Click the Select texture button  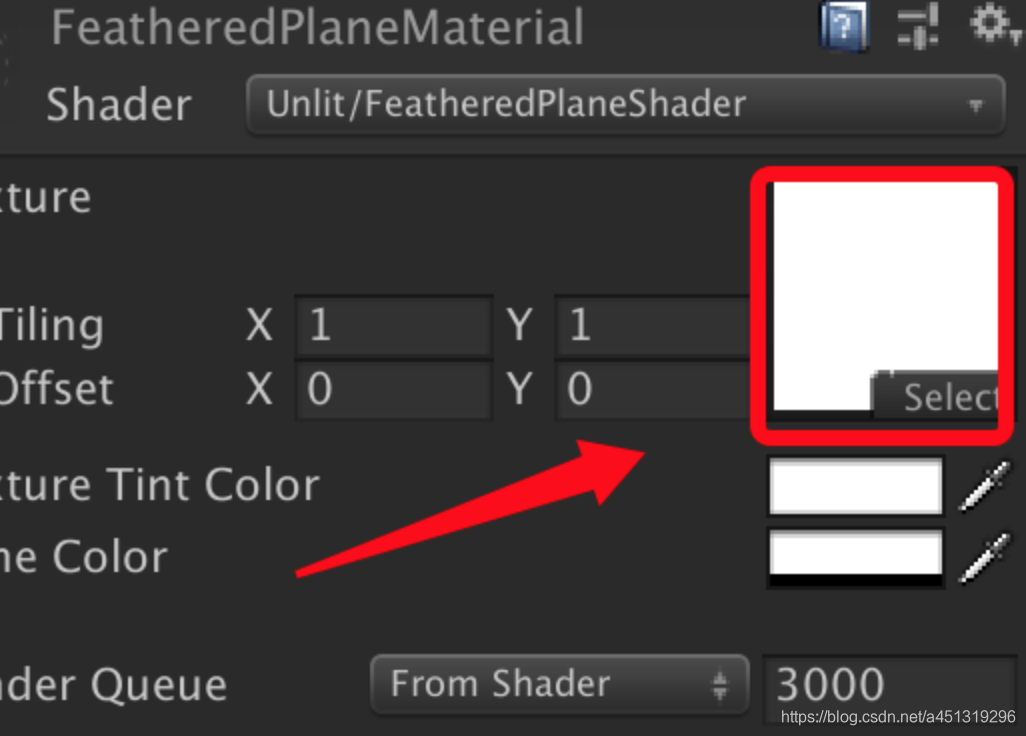click(x=936, y=394)
